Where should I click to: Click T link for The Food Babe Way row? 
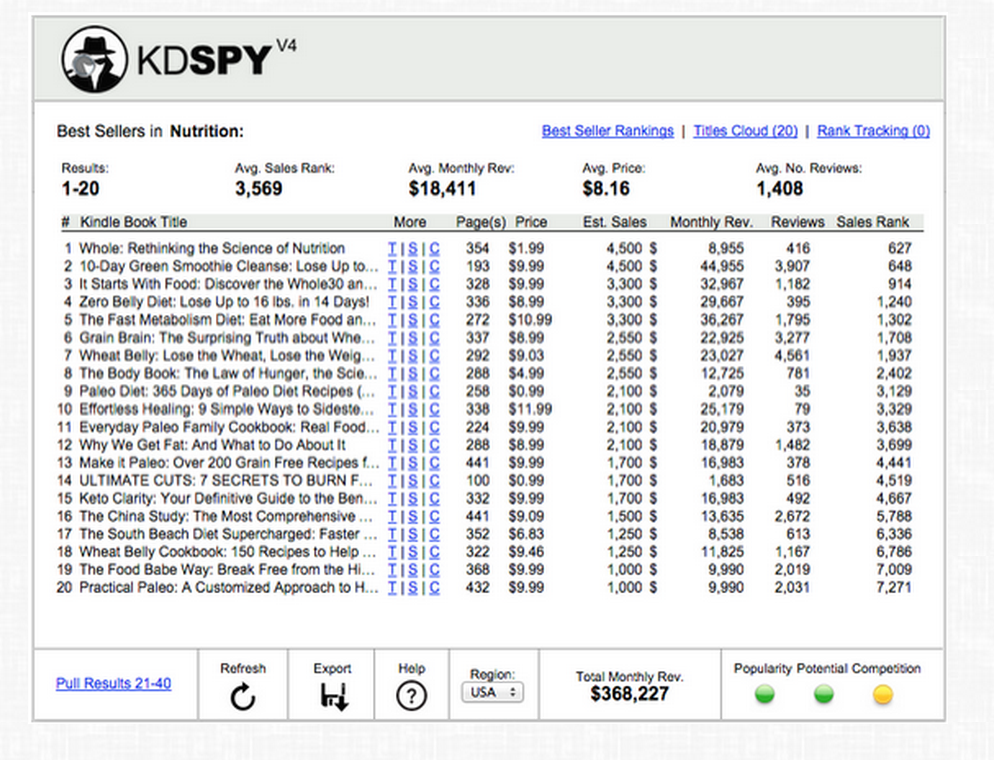click(x=392, y=569)
